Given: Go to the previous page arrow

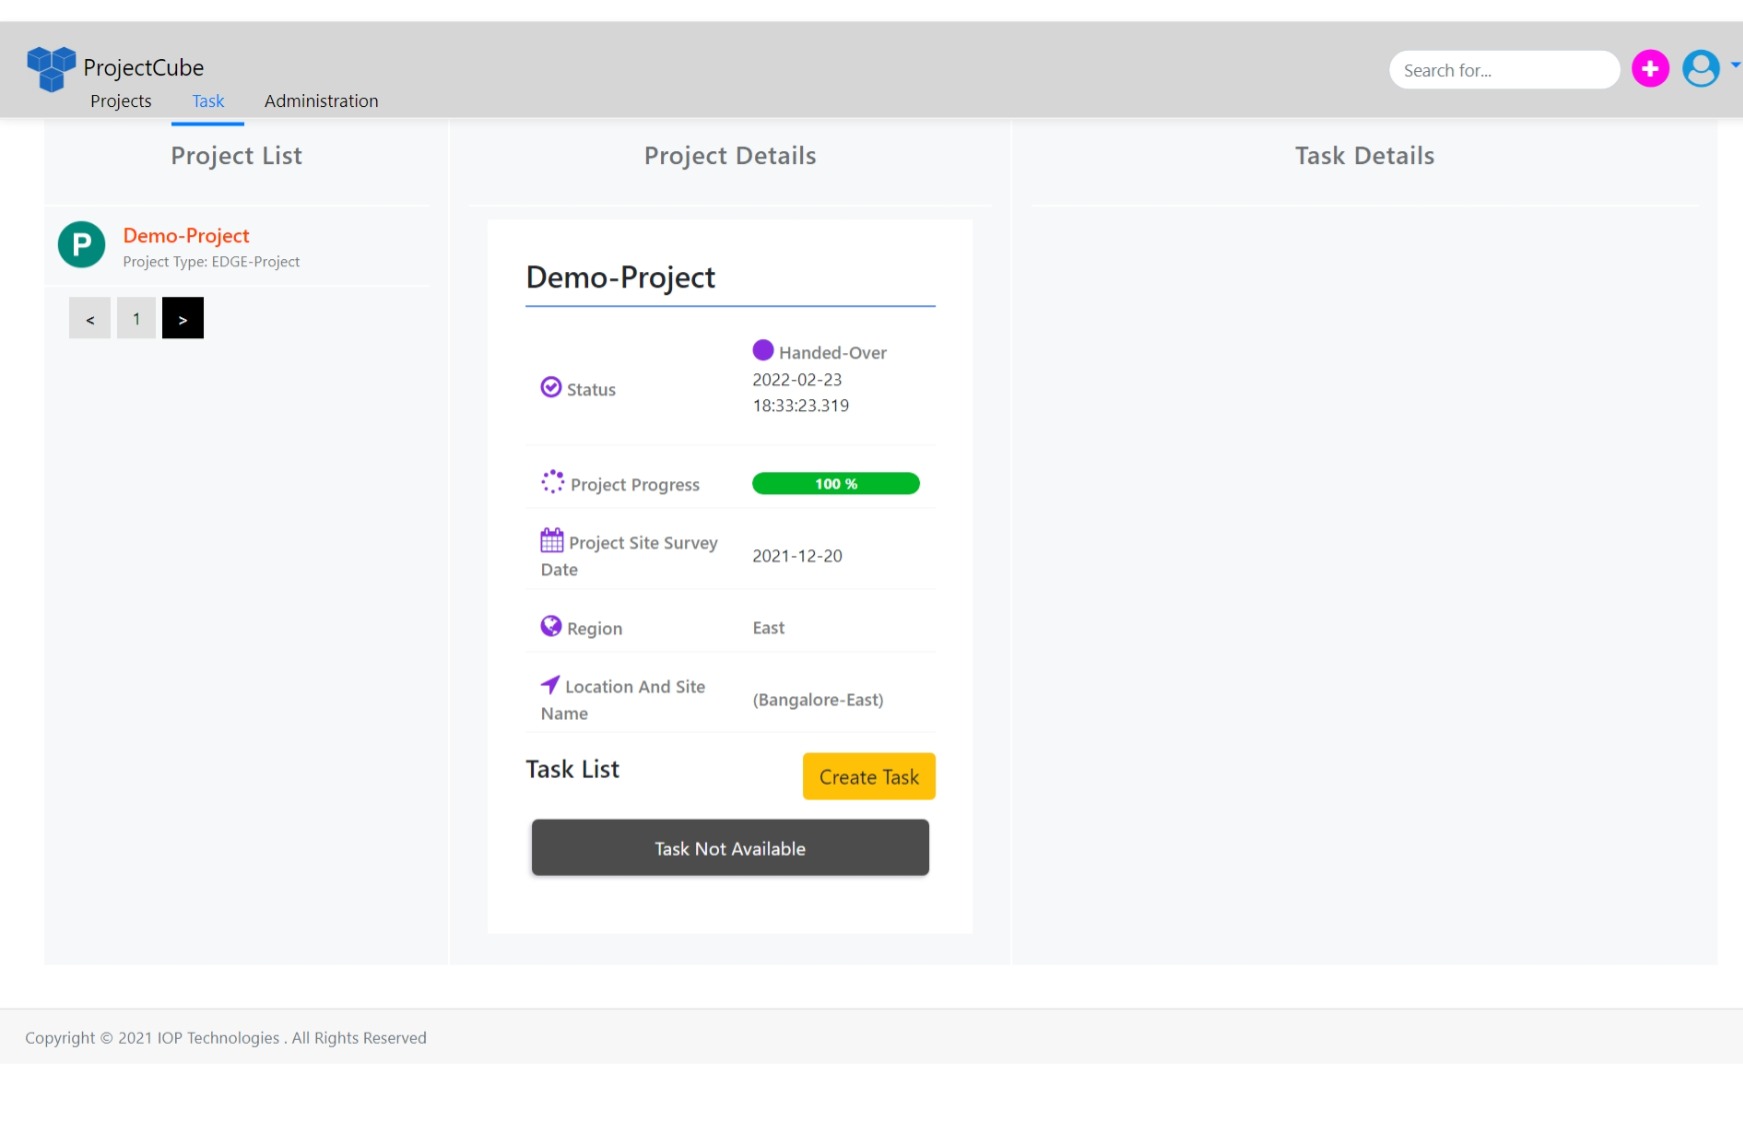Looking at the screenshot, I should tap(90, 319).
